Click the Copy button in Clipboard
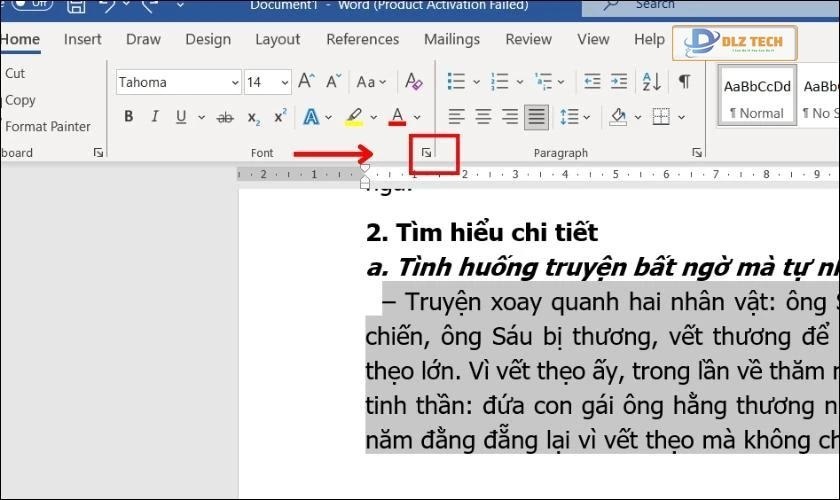 click(20, 100)
